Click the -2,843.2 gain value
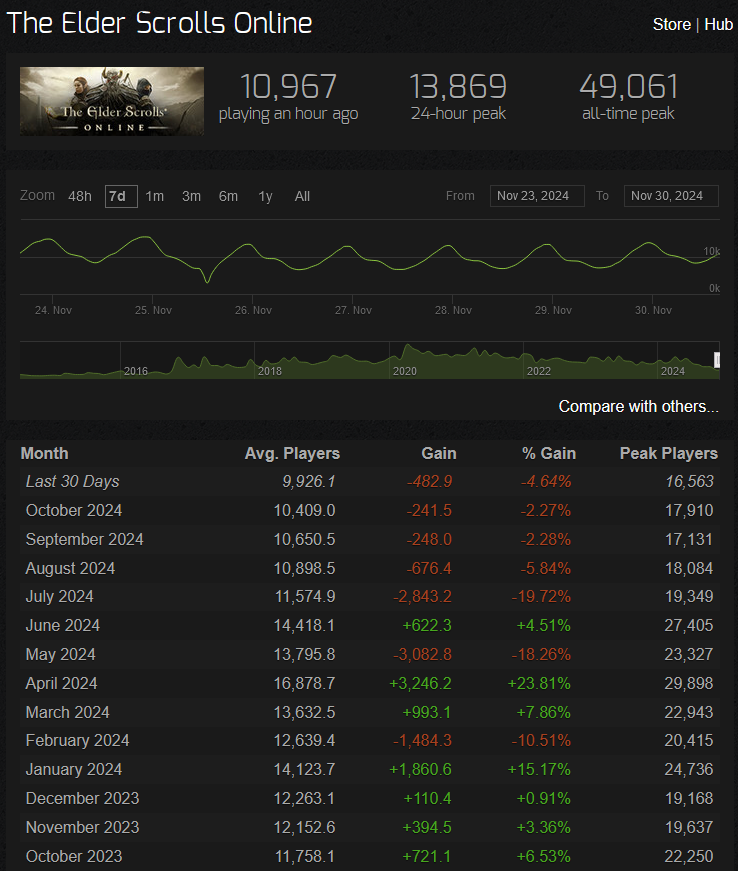 pos(422,597)
